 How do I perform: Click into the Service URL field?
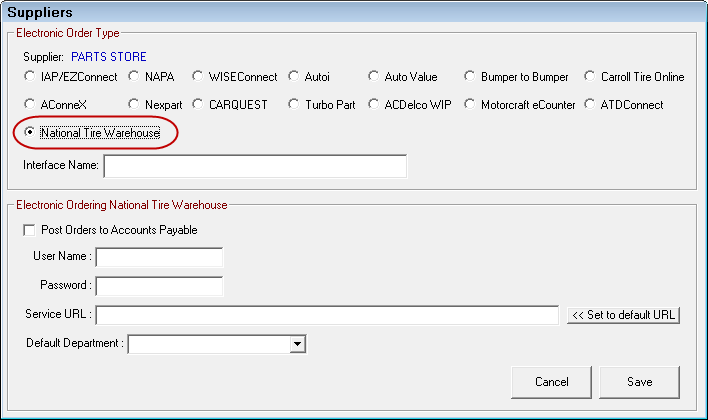coord(326,315)
